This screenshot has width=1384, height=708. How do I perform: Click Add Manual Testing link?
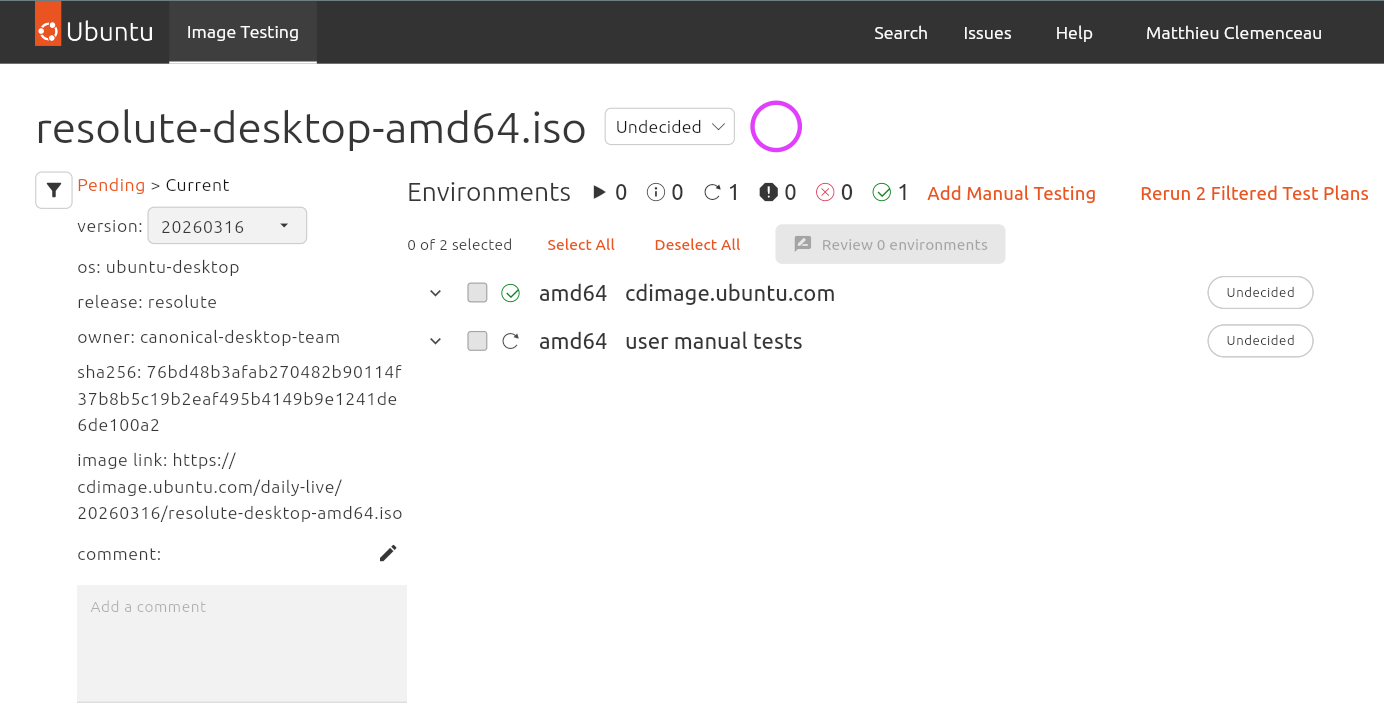click(1011, 193)
